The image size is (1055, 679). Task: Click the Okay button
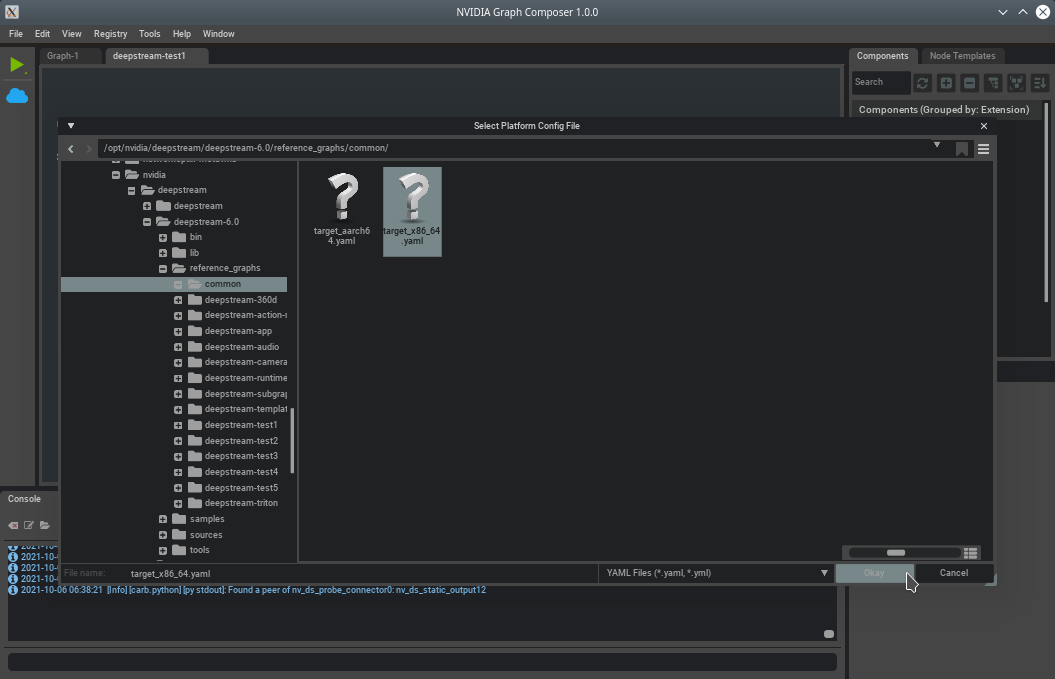873,573
